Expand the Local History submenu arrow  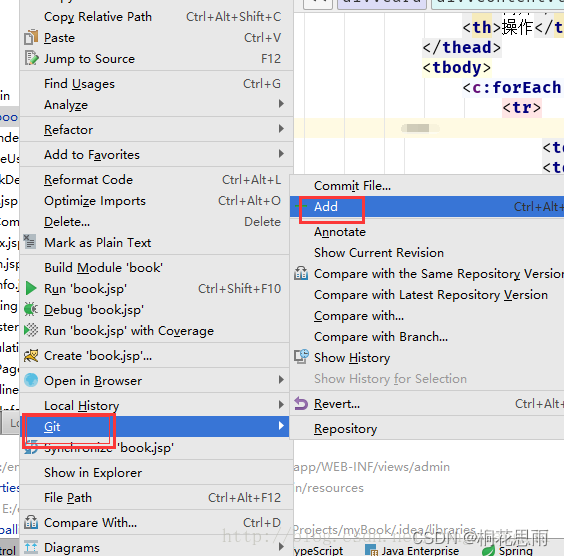coord(281,405)
